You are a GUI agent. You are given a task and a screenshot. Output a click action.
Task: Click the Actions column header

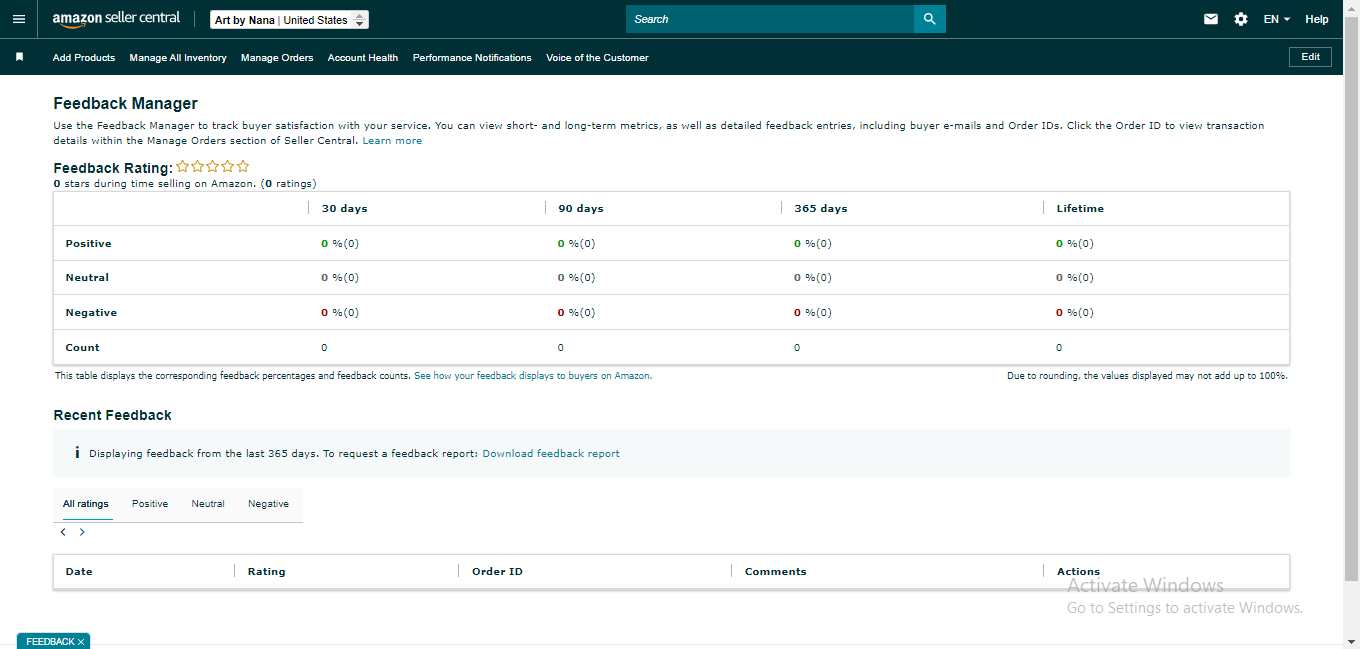coord(1078,572)
